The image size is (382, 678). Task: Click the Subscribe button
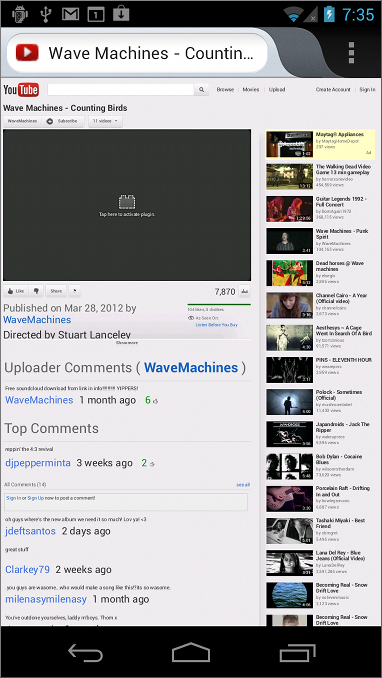click(x=64, y=121)
